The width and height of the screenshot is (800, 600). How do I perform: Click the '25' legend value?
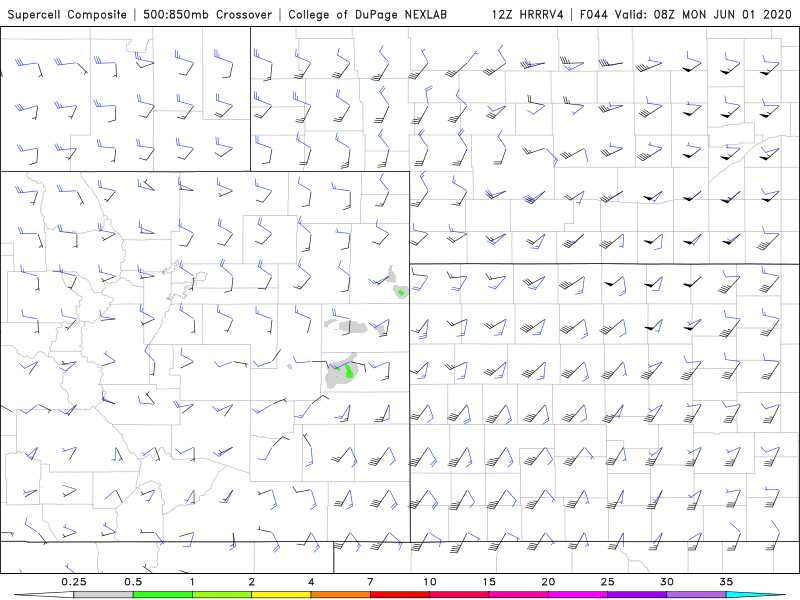607,582
